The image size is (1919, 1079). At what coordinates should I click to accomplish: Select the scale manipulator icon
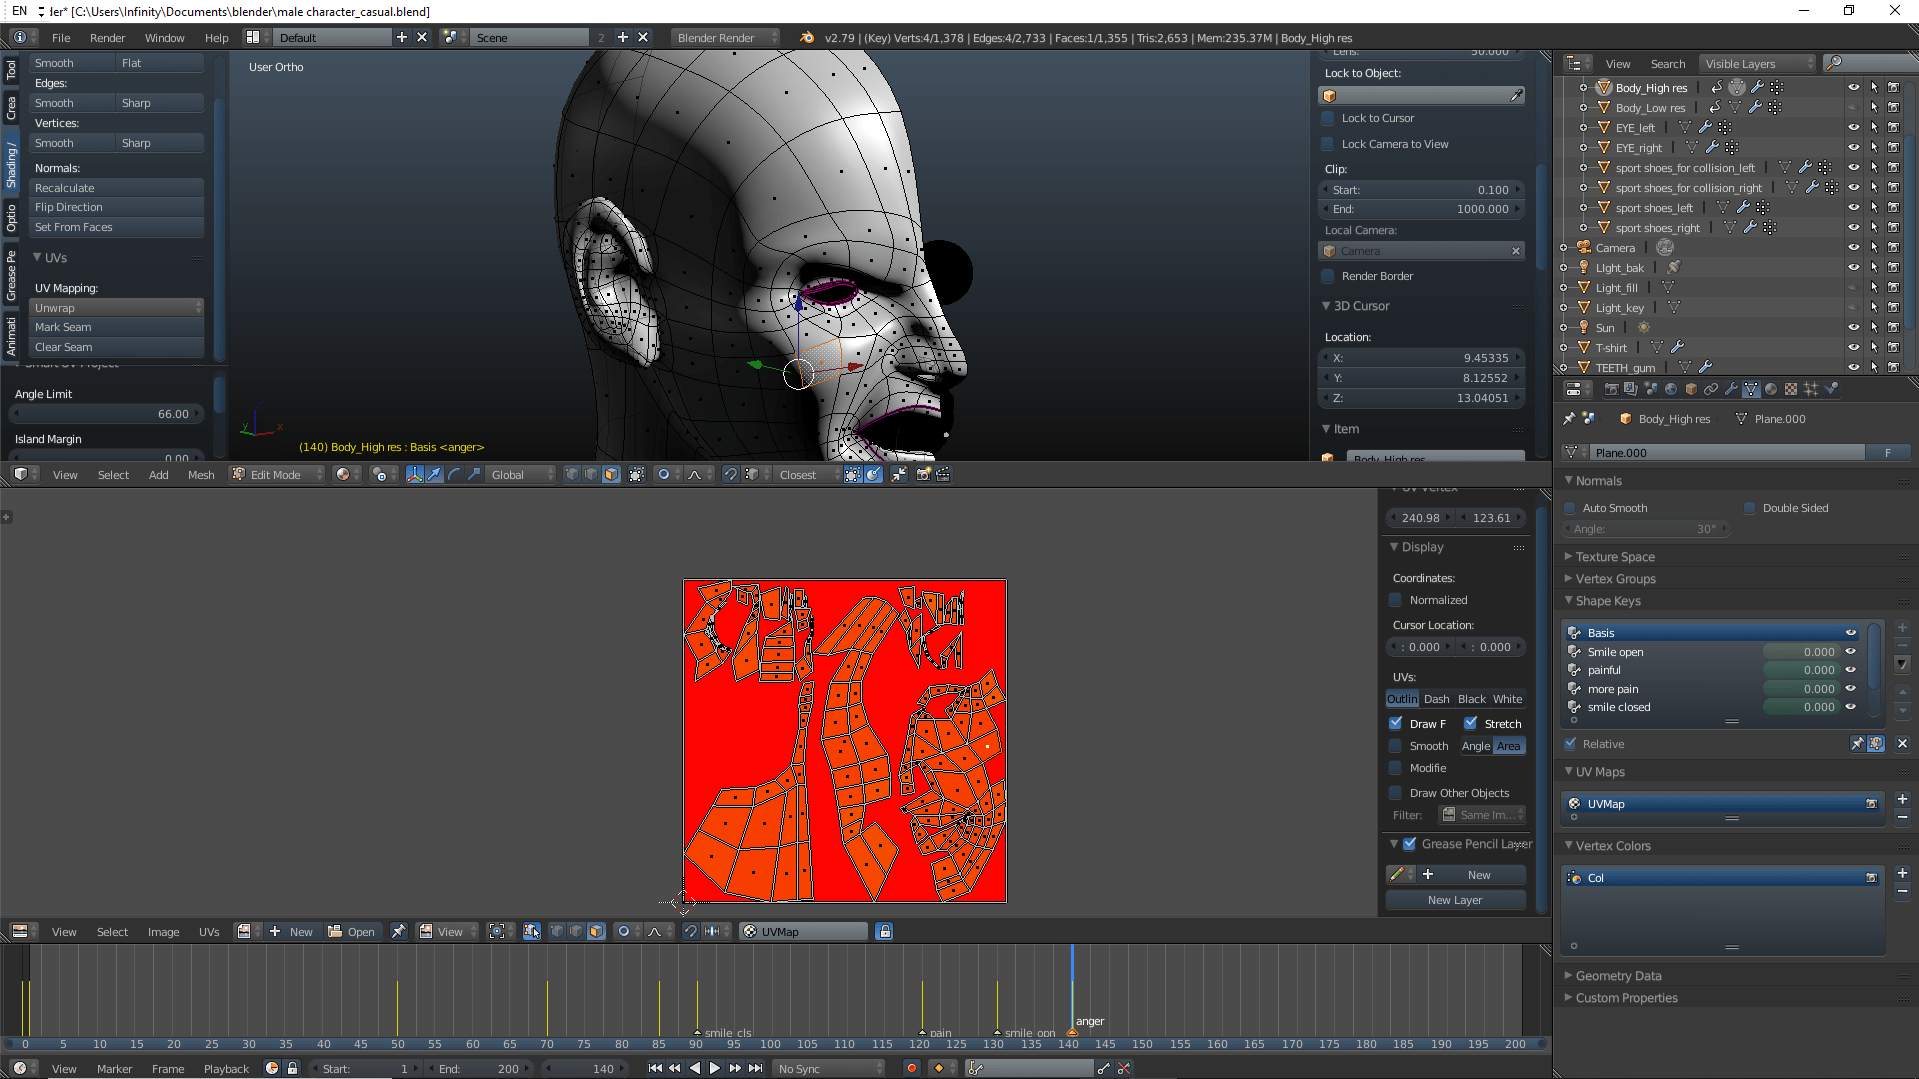474,475
